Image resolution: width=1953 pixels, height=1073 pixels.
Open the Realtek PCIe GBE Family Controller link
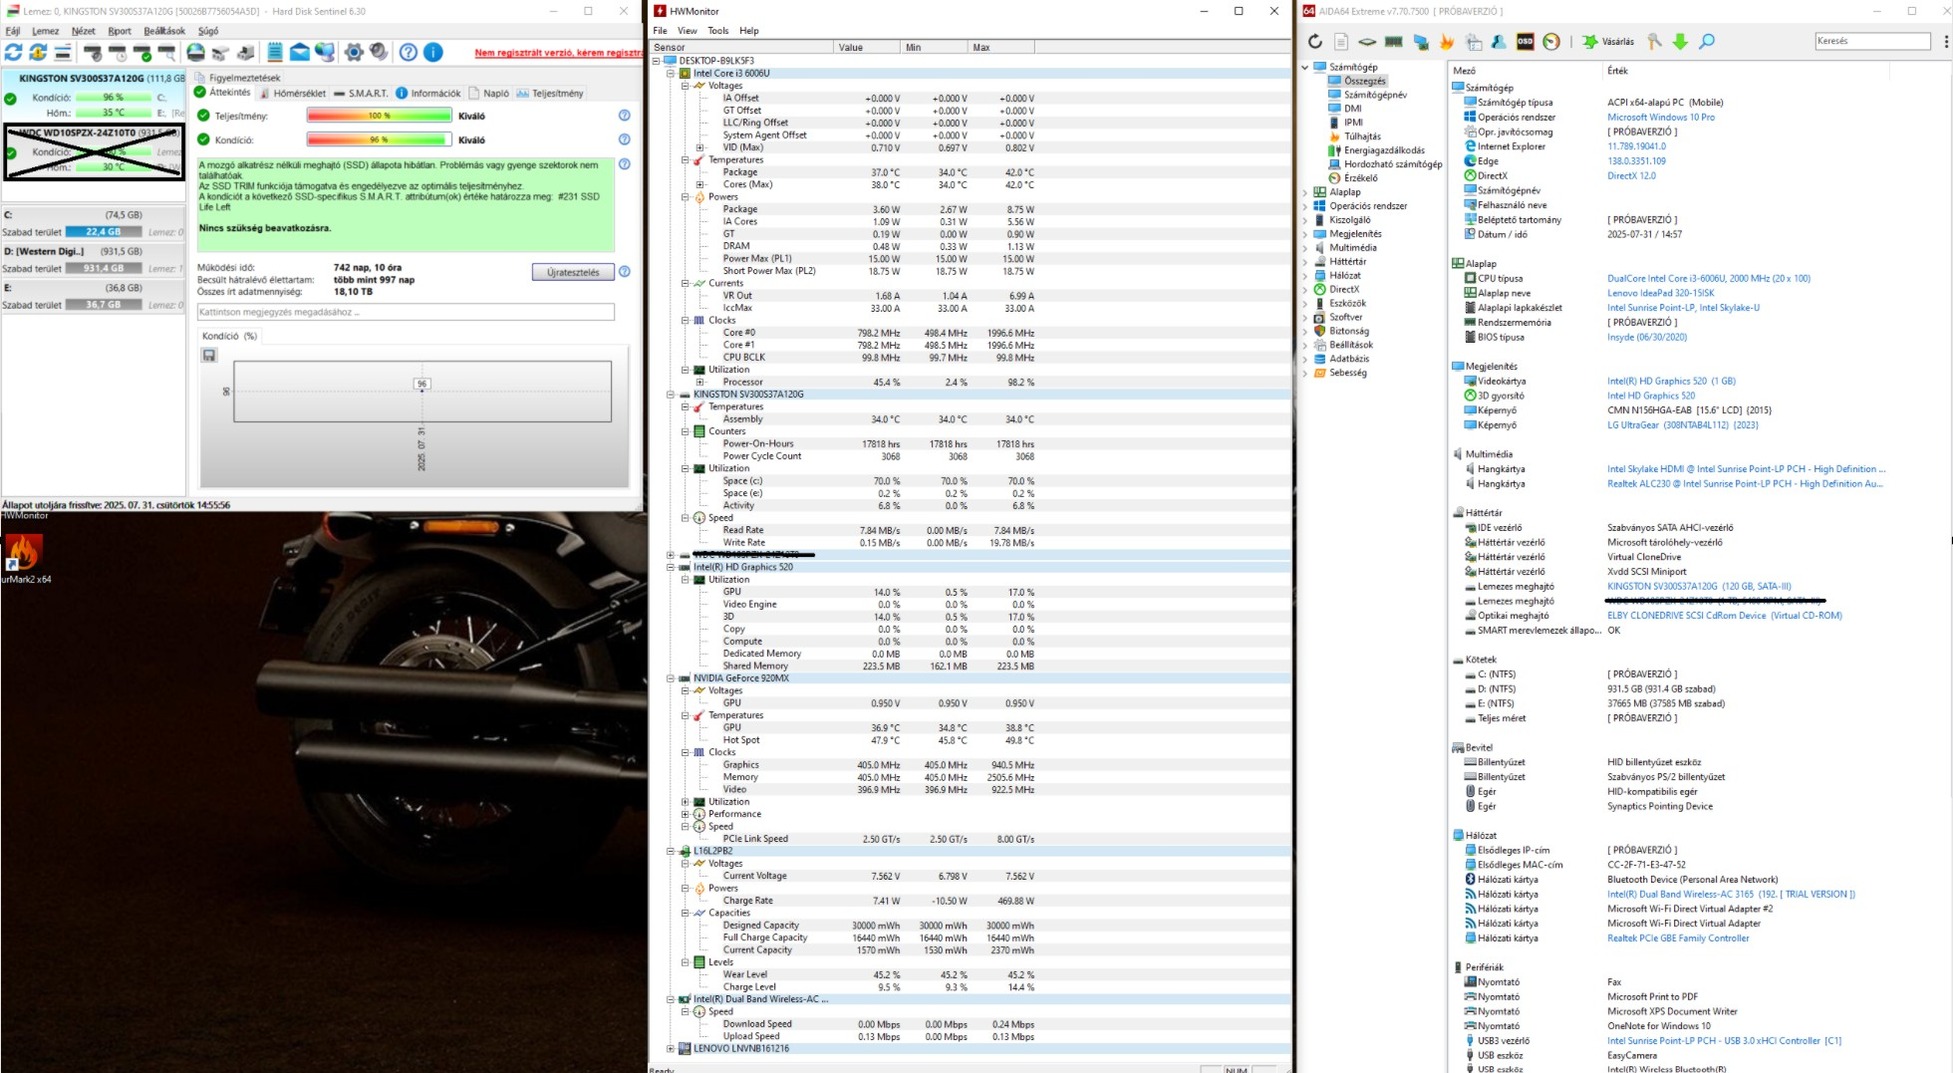click(1678, 938)
